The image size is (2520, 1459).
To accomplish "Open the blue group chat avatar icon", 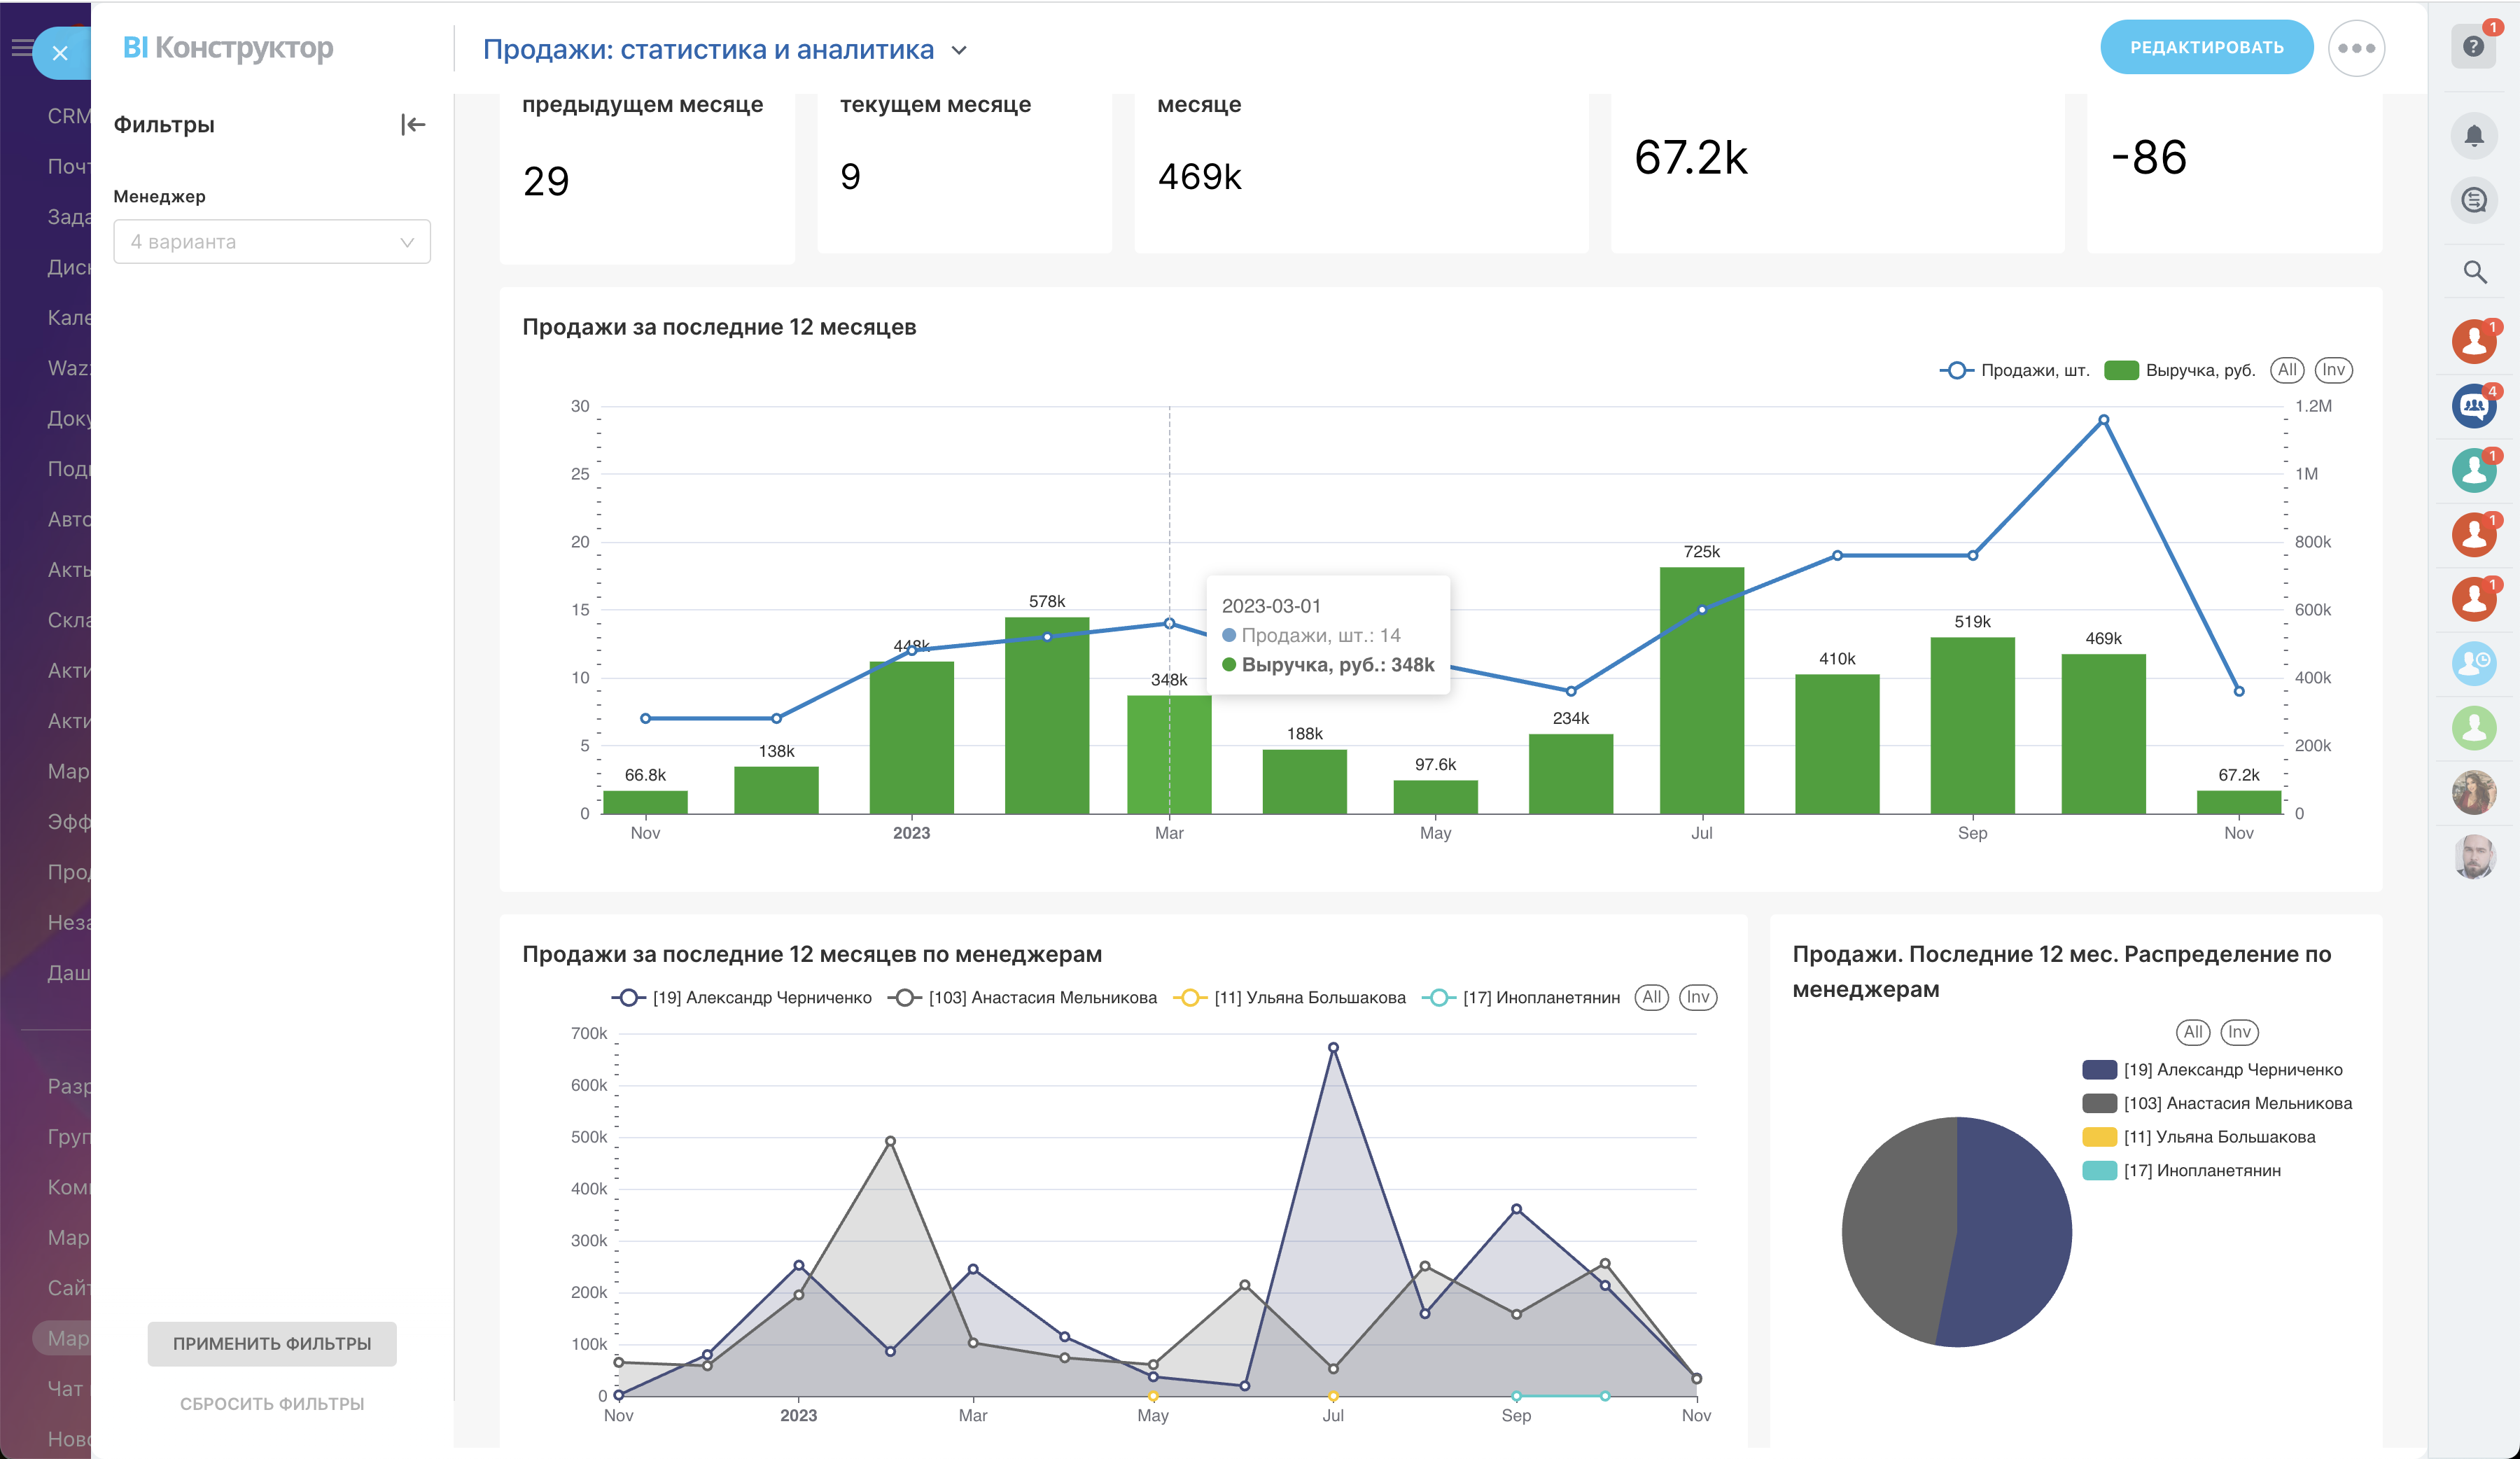I will (2473, 406).
